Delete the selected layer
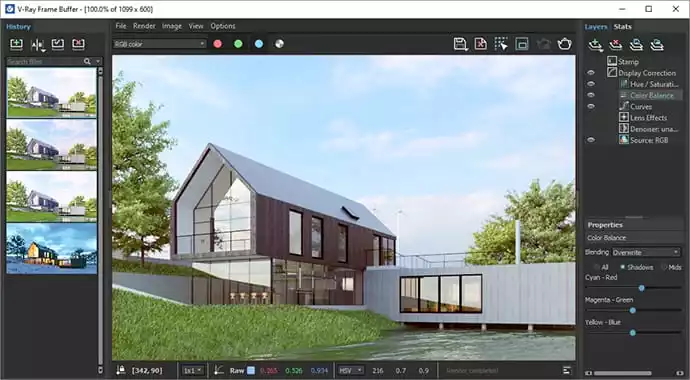 point(616,45)
